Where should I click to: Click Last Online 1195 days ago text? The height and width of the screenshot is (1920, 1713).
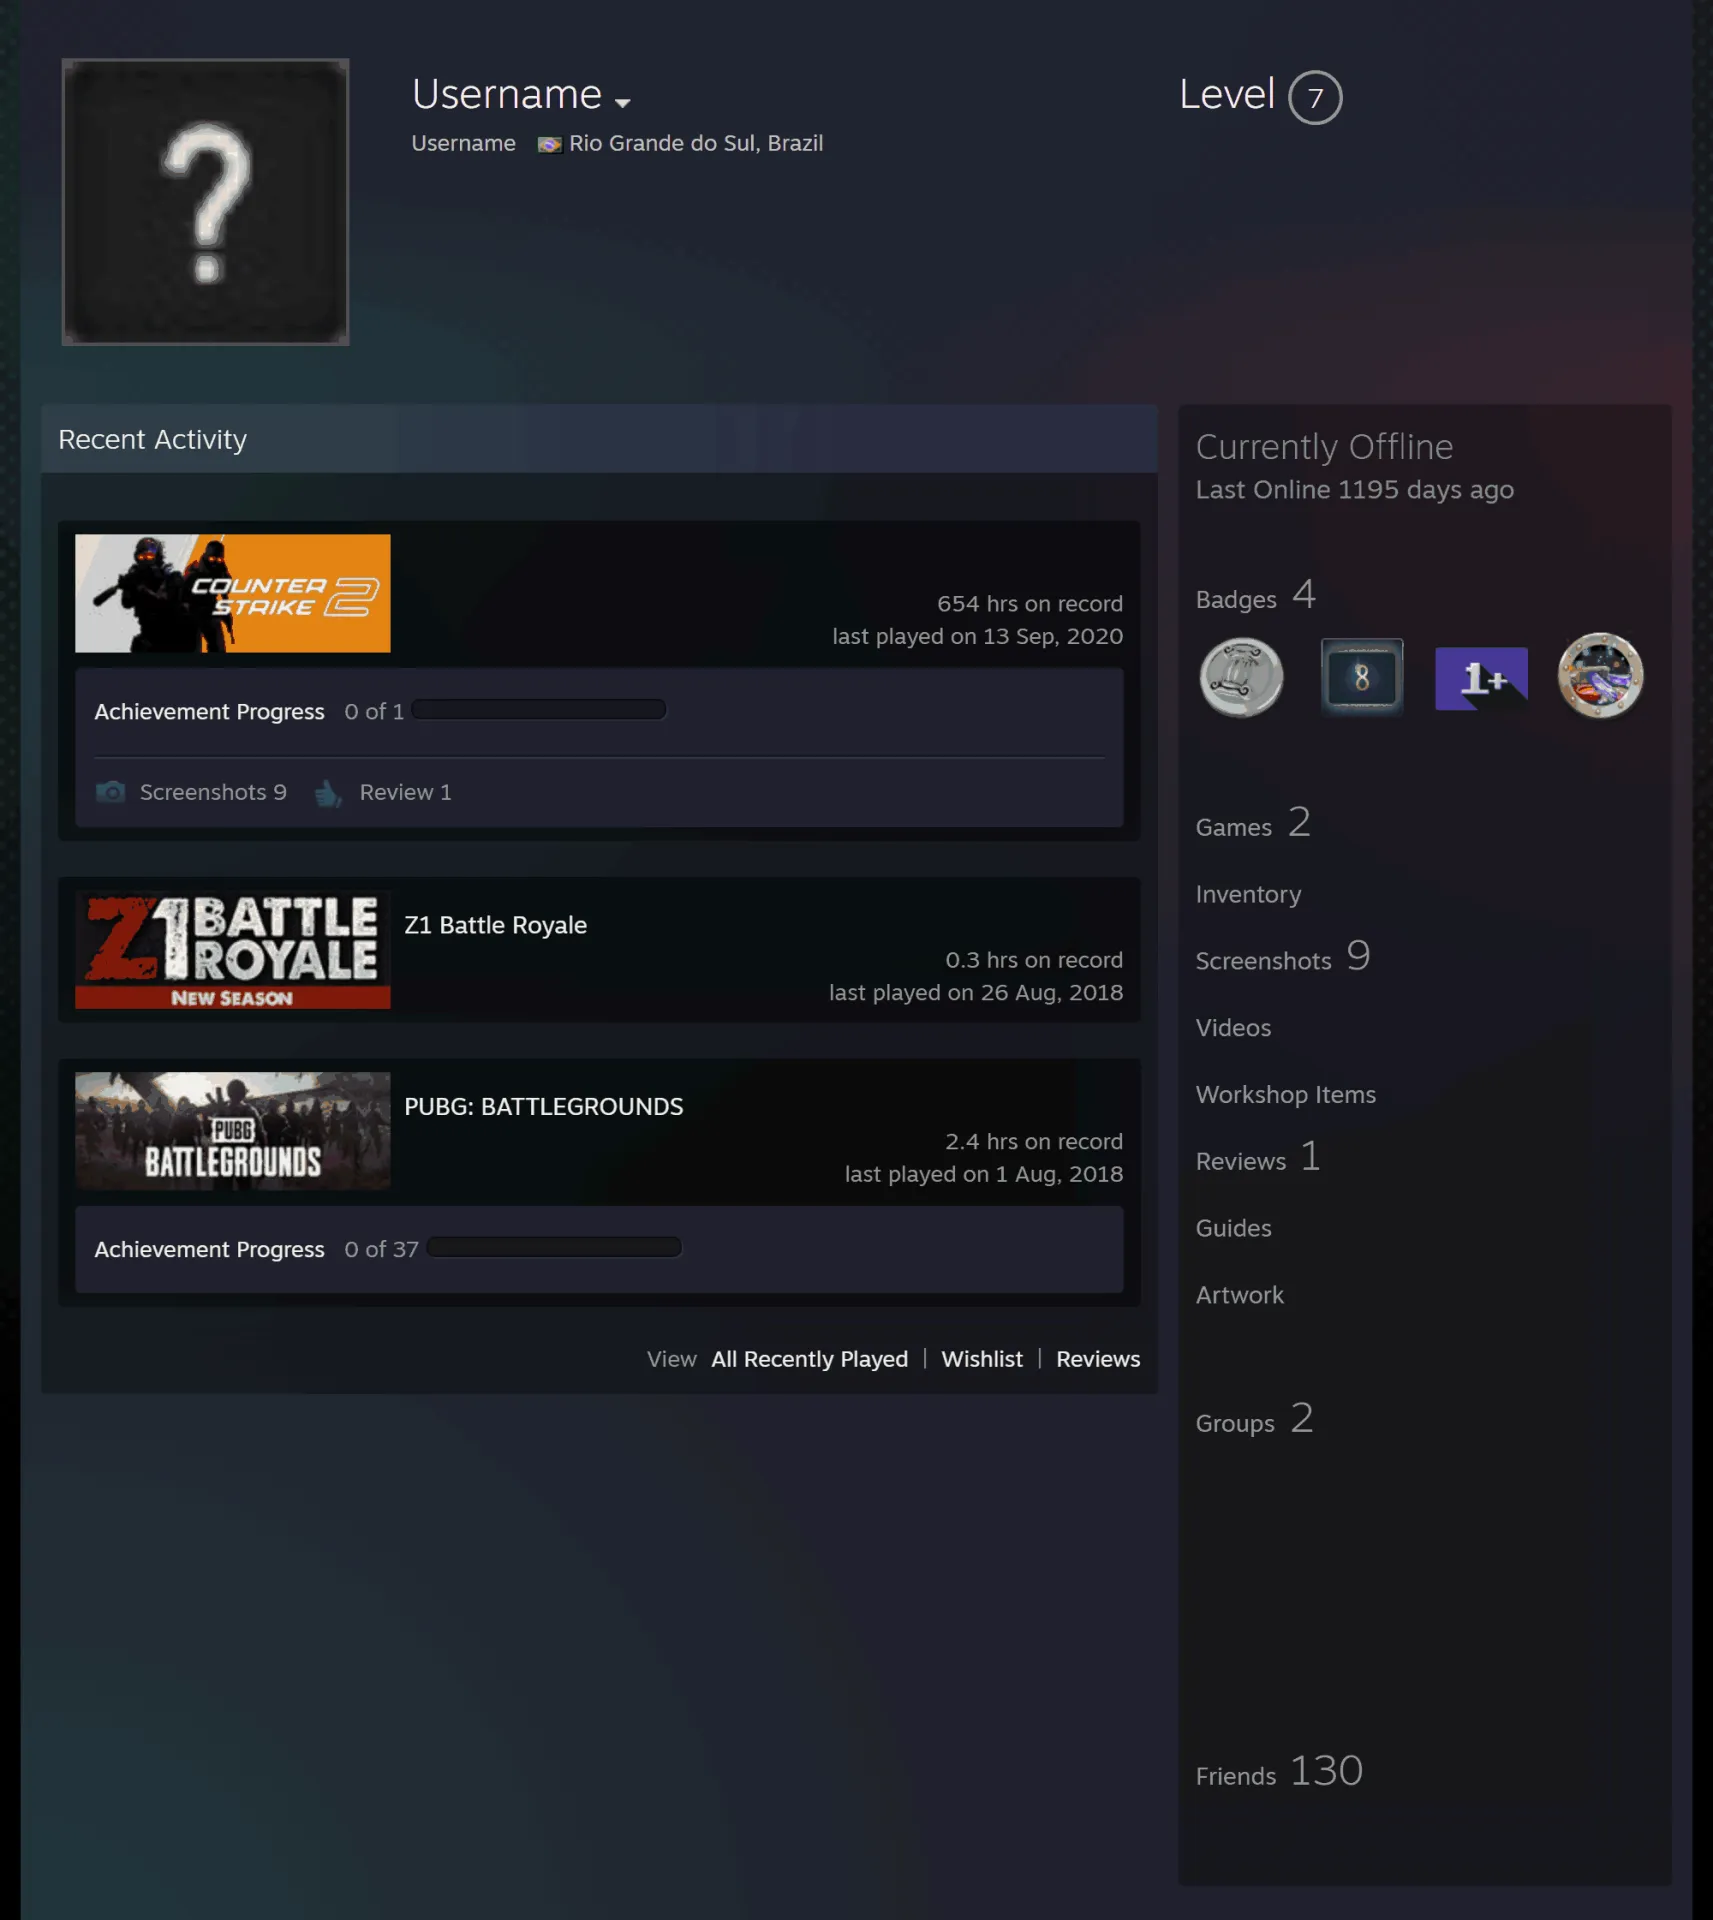[x=1354, y=490]
